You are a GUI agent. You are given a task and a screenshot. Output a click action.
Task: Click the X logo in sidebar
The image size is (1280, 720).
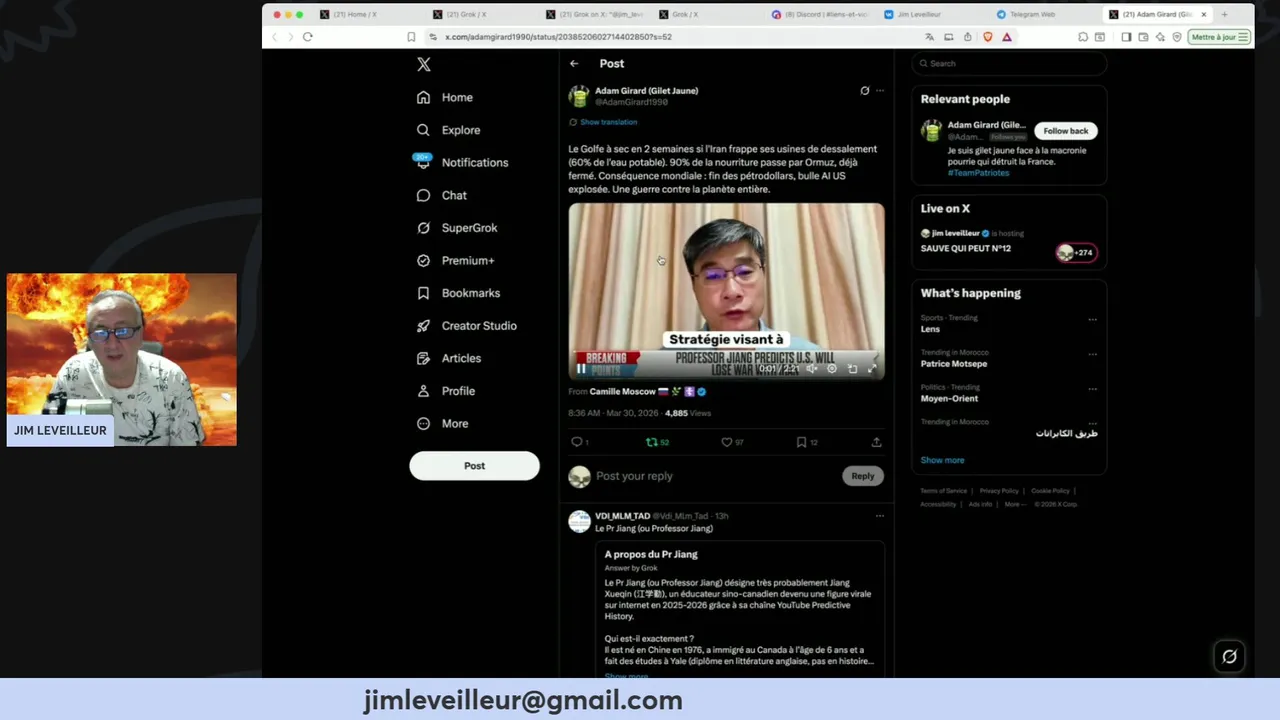click(424, 64)
